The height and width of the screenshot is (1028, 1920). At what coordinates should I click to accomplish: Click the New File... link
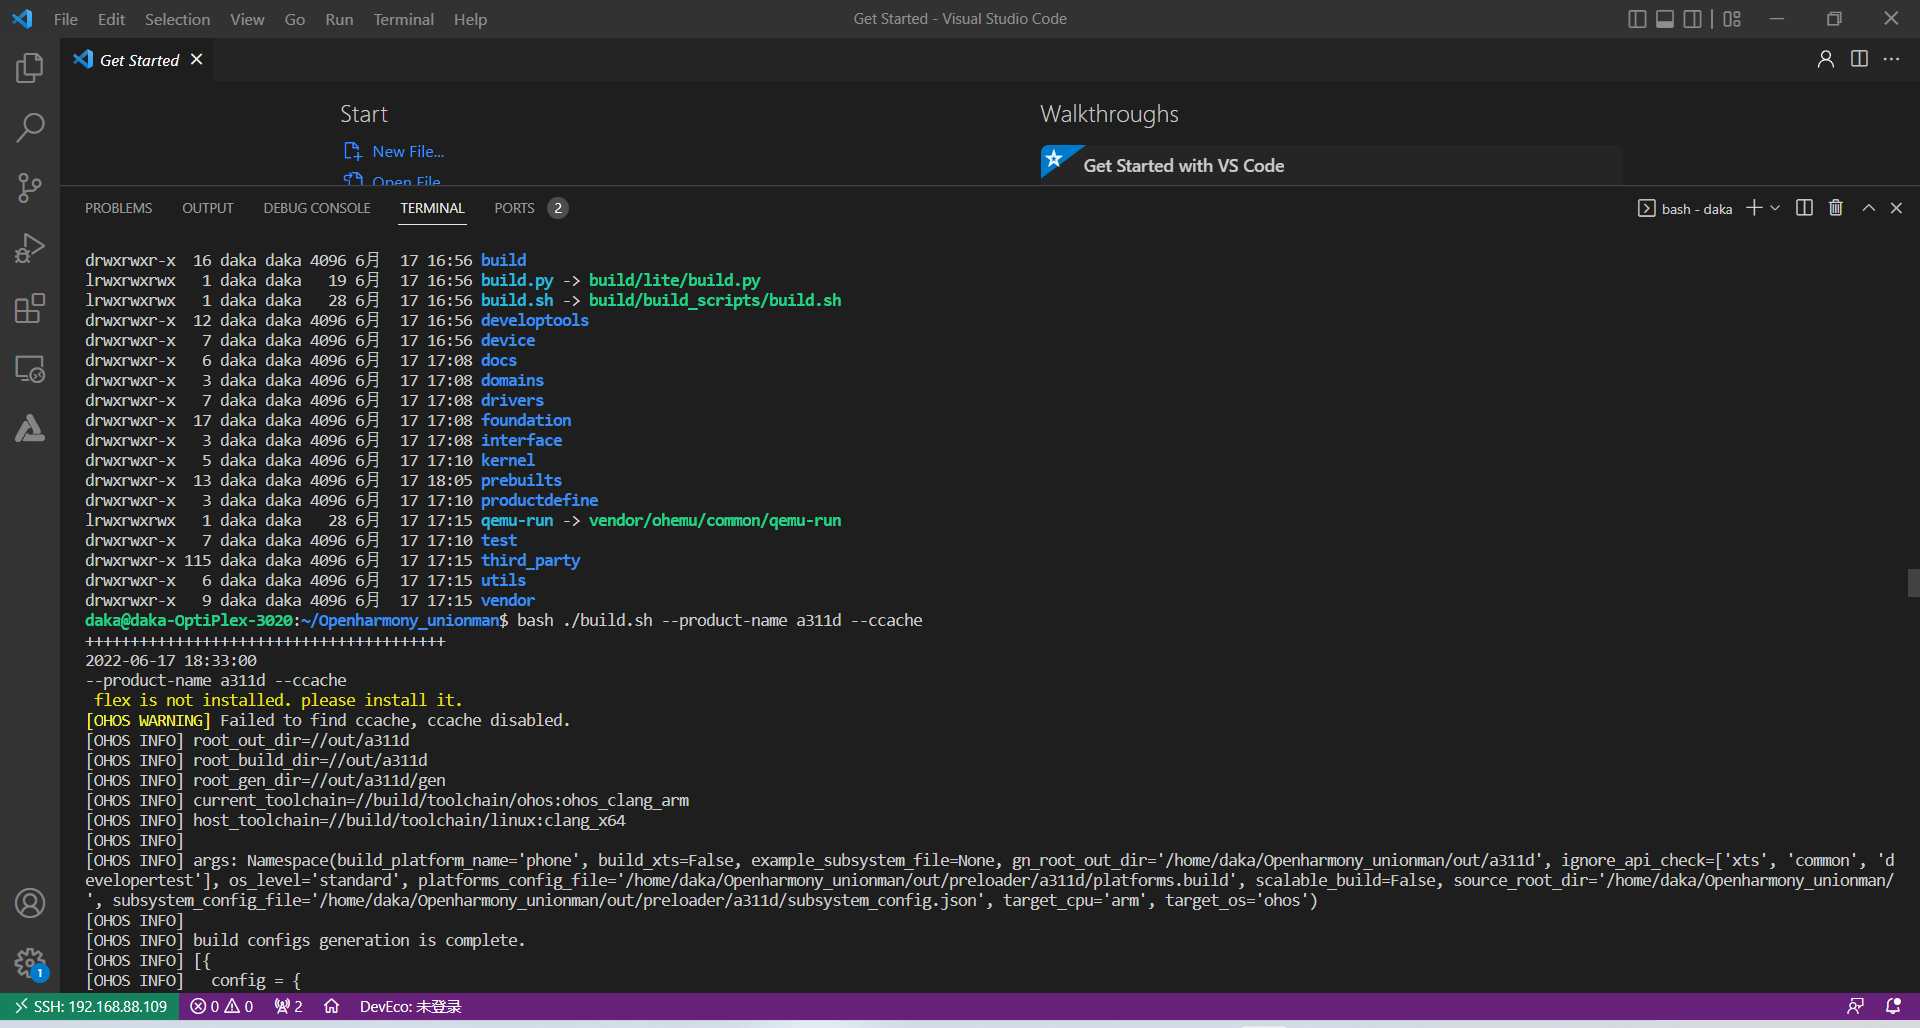[x=407, y=151]
